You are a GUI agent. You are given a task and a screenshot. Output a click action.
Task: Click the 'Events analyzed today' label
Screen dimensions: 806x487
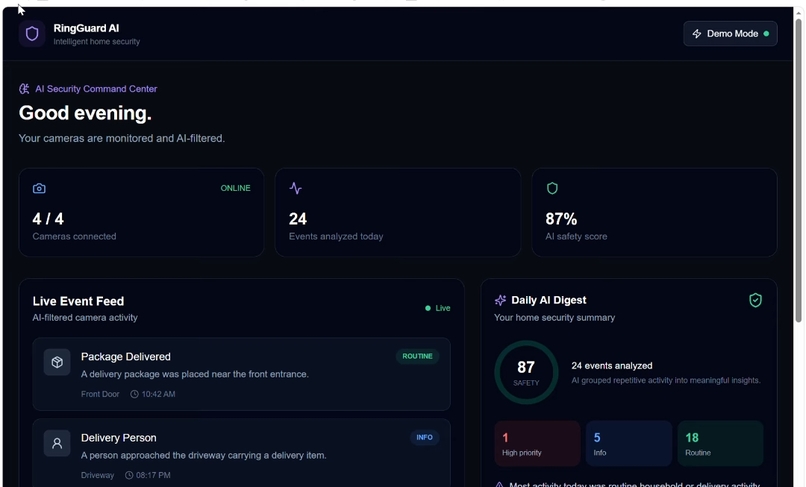coord(336,237)
